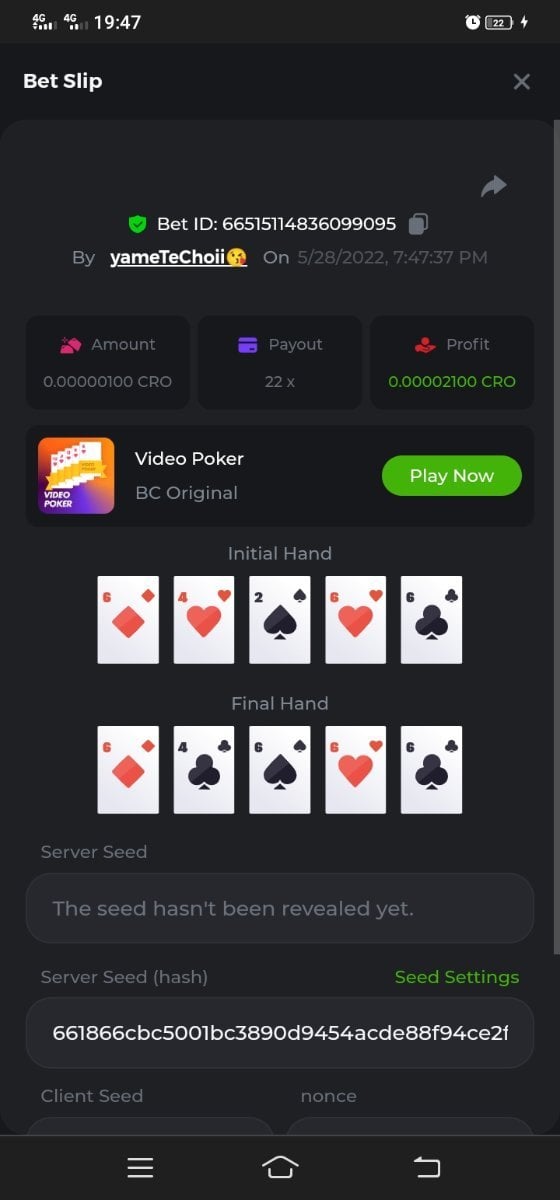Select the Server Seed hash field

(x=280, y=1032)
